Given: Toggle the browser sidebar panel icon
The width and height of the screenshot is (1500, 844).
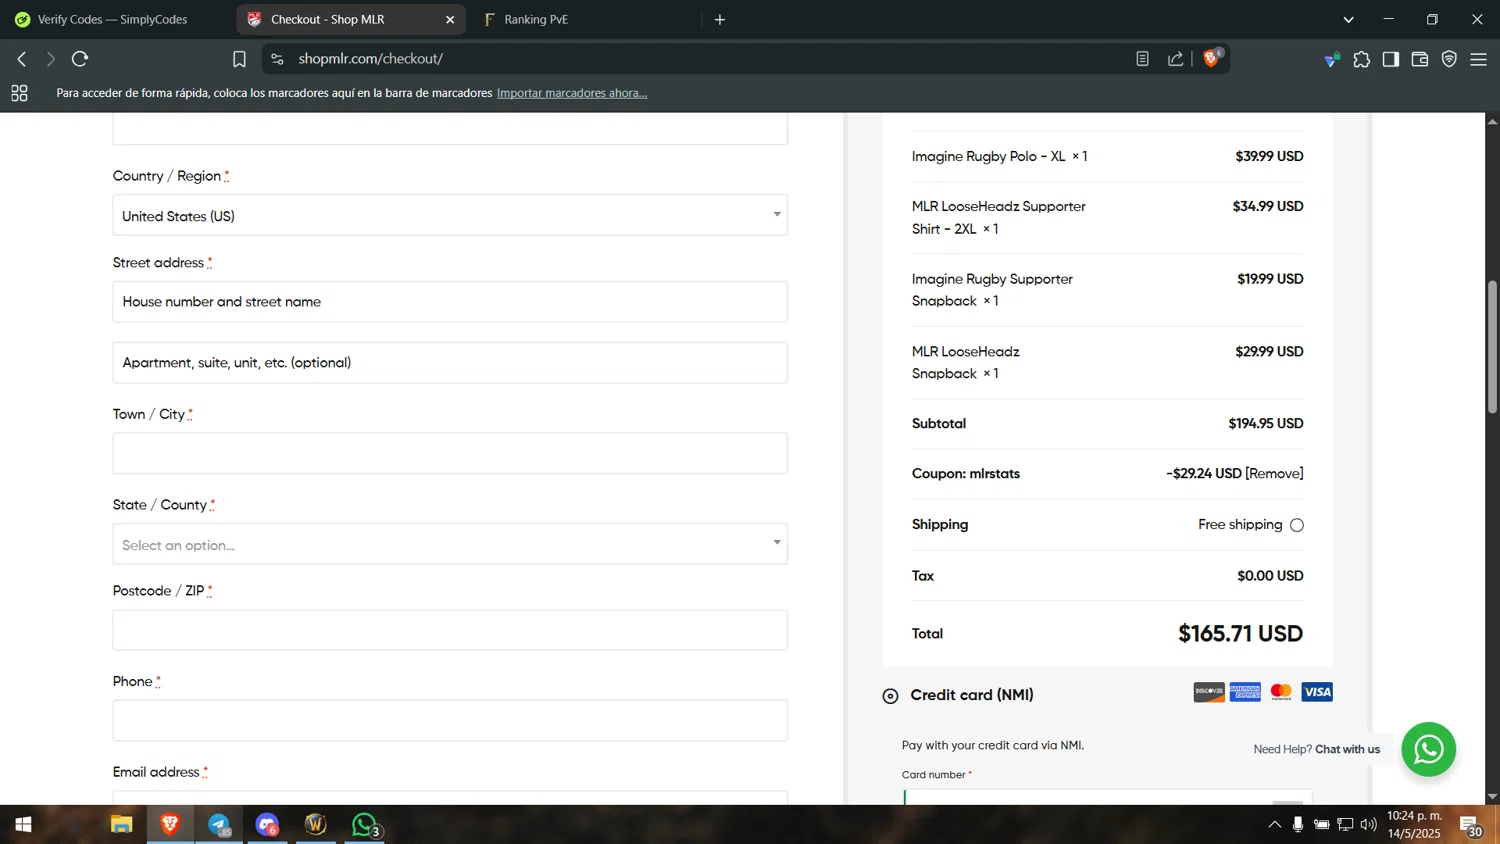Looking at the screenshot, I should 1391,60.
